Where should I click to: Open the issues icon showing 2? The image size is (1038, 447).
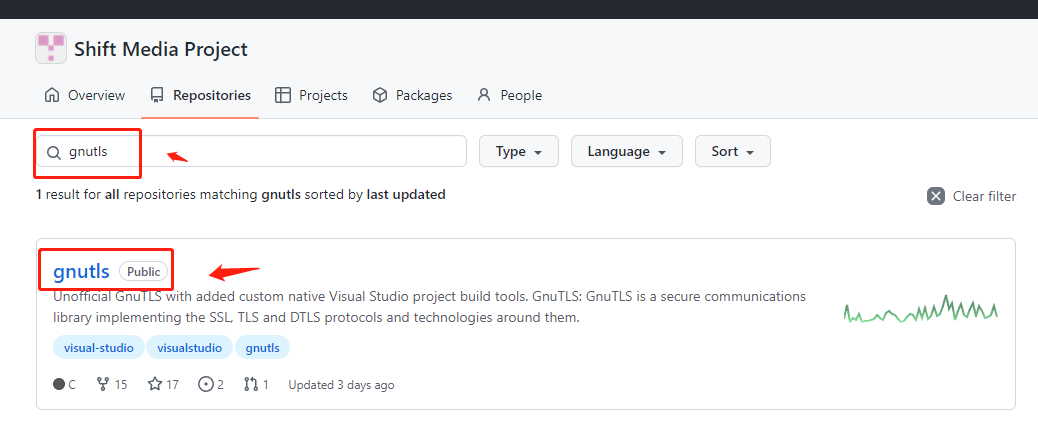(206, 384)
